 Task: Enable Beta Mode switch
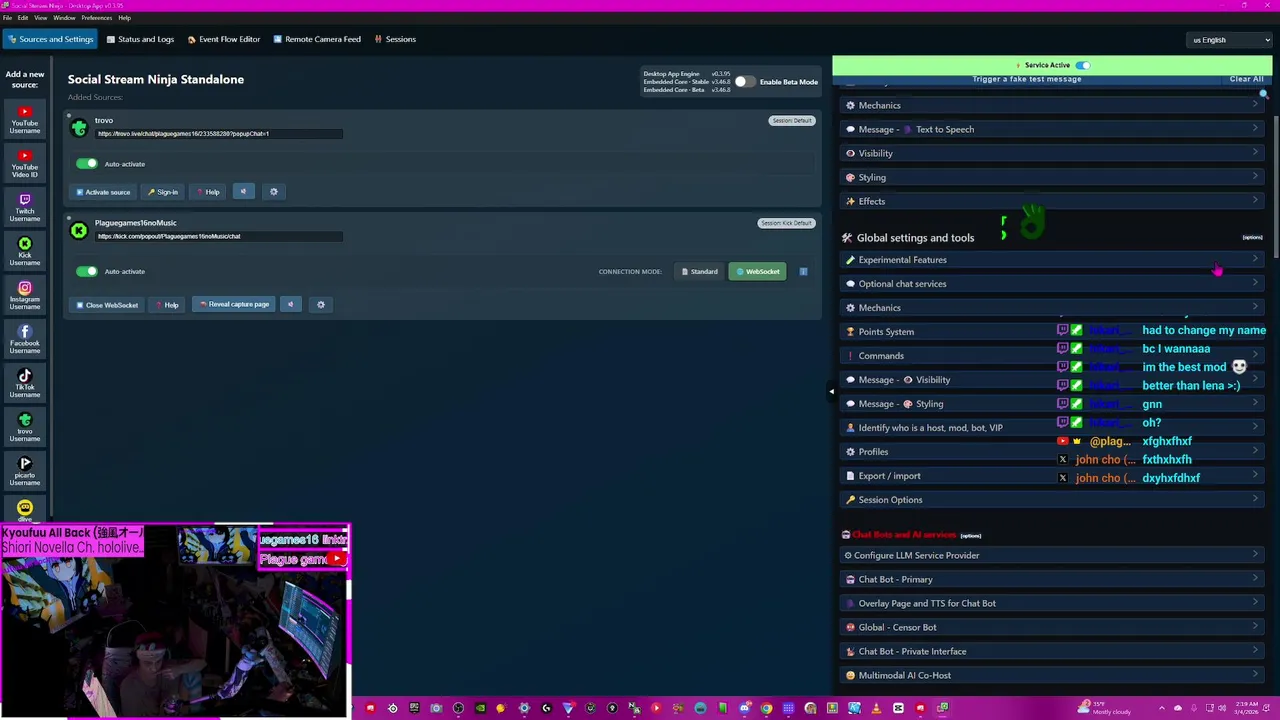pos(745,82)
